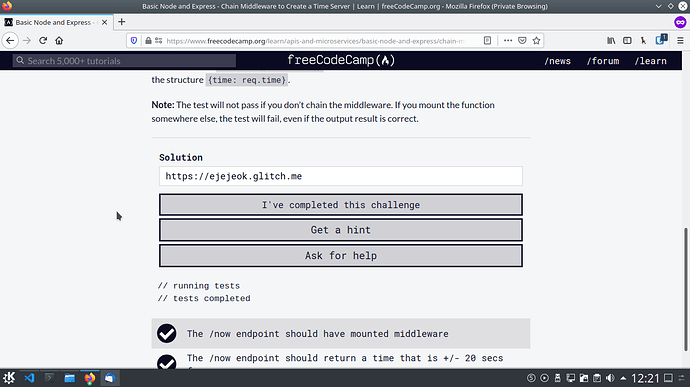Viewport: 690px width, 387px height.
Task: Toggle reader view icon in address bar
Action: (487, 41)
